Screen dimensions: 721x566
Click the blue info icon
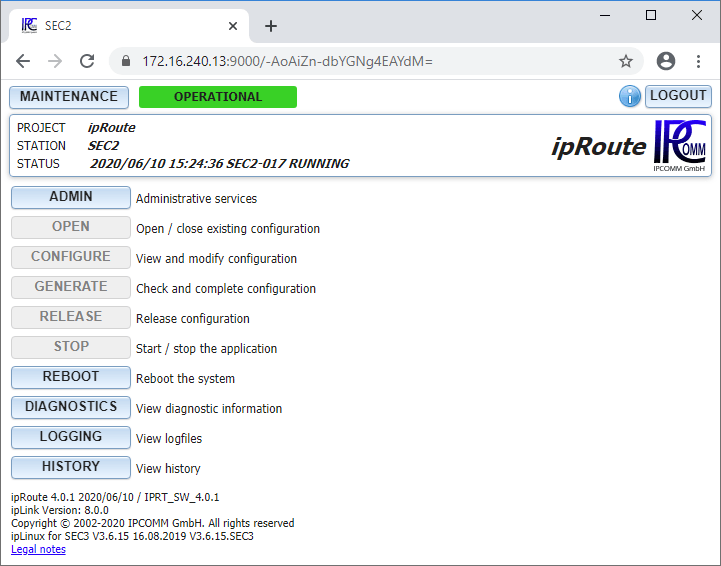[629, 97]
